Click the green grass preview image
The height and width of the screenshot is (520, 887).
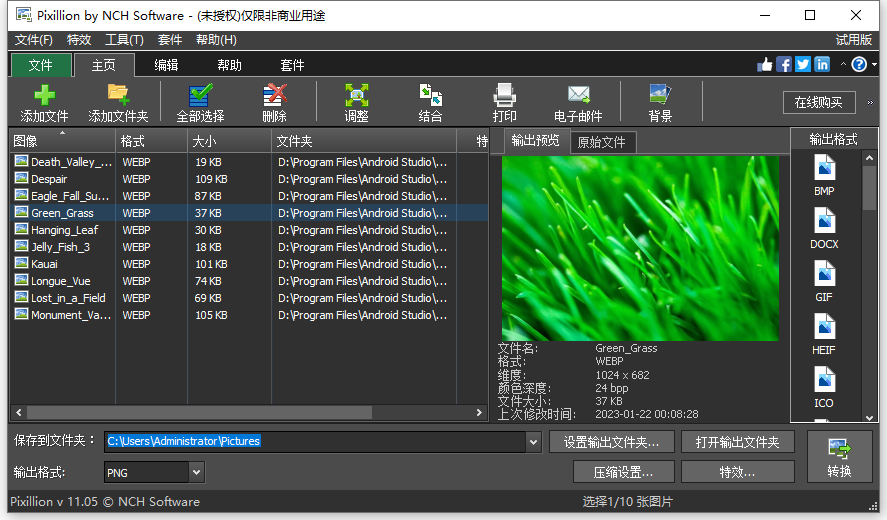[x=640, y=248]
